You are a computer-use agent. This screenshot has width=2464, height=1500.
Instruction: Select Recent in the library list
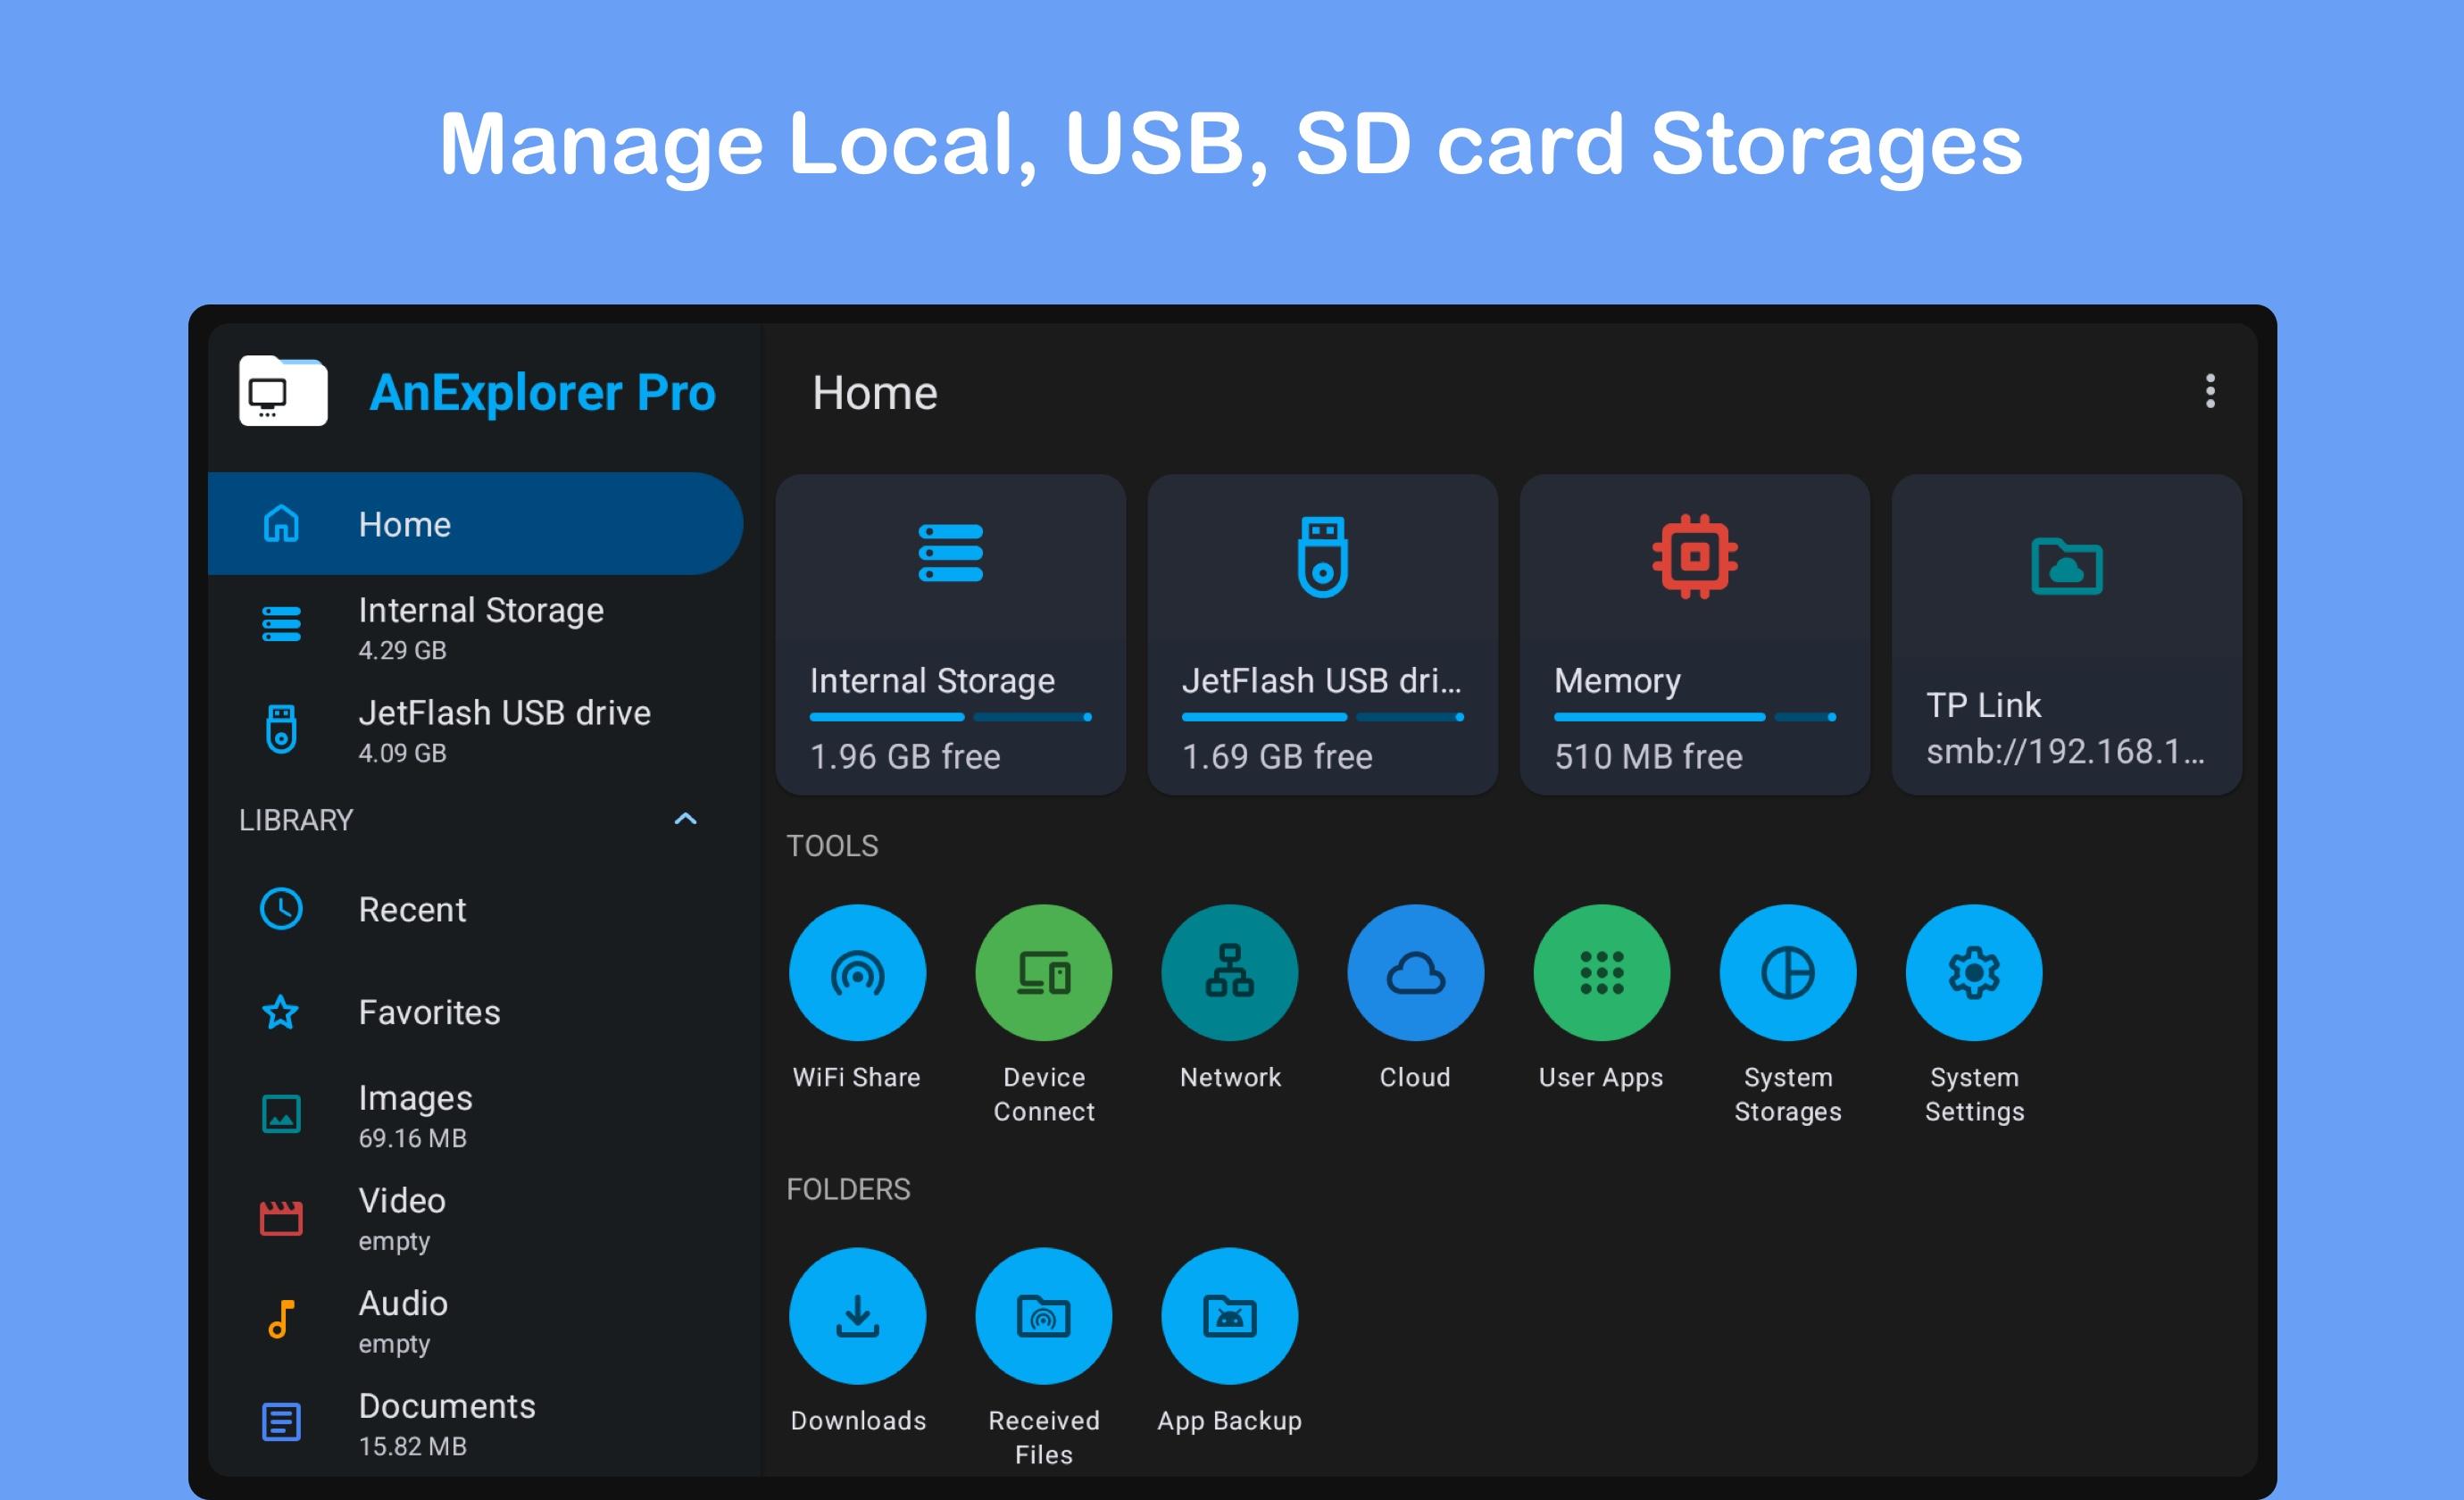(412, 910)
